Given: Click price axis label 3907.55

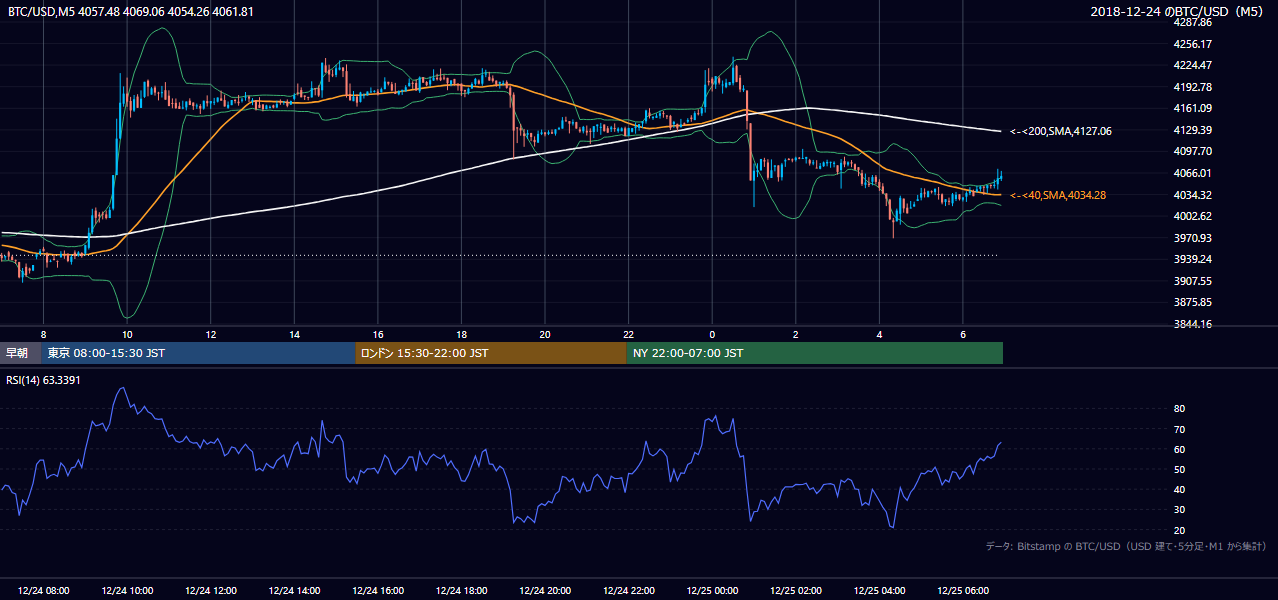Looking at the screenshot, I should pos(1193,281).
